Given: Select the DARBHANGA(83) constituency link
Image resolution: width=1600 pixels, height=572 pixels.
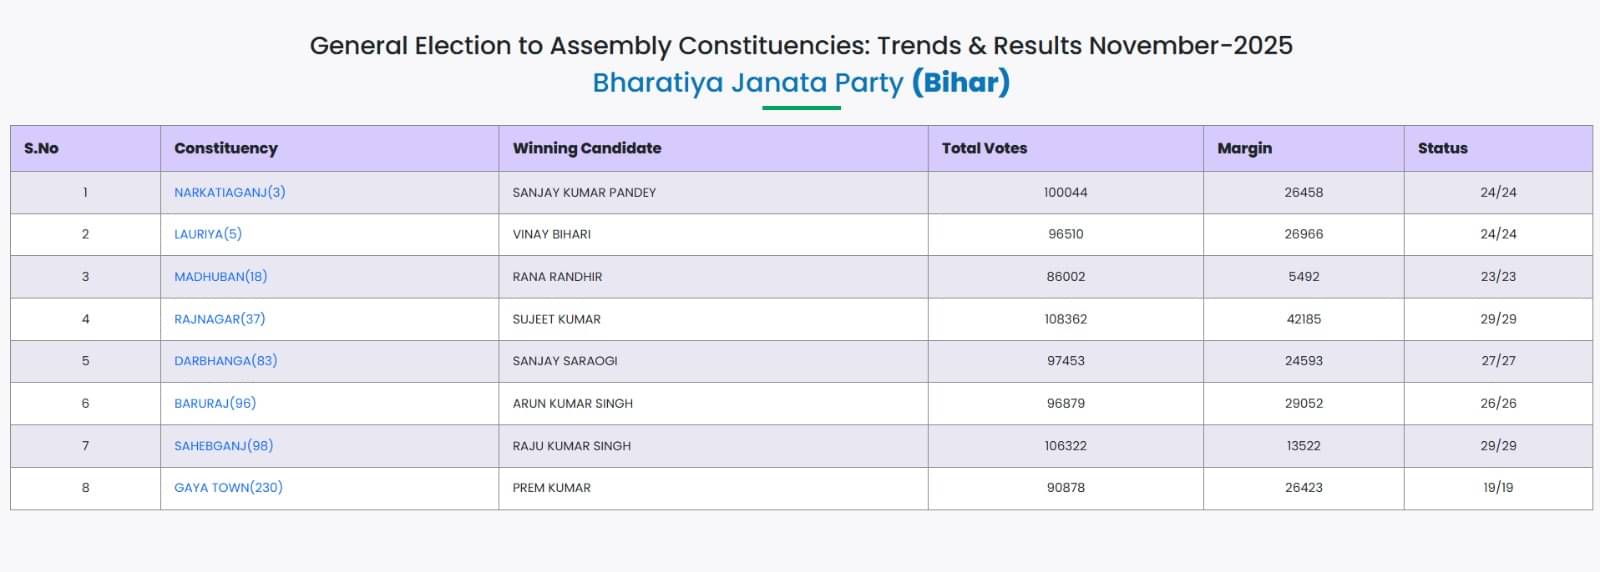Looking at the screenshot, I should [x=225, y=361].
